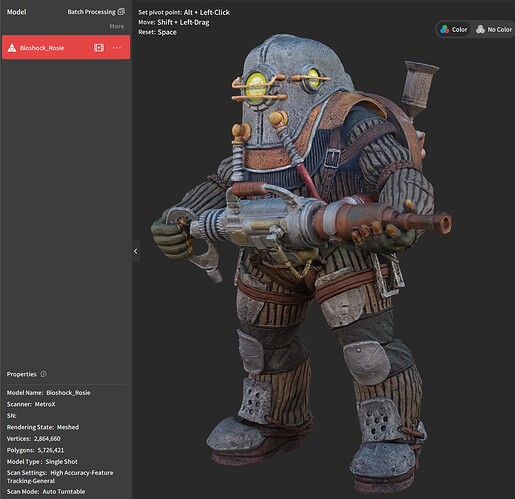Click the Vertices value 2,864,660
The image size is (515, 499).
pyautogui.click(x=47, y=438)
